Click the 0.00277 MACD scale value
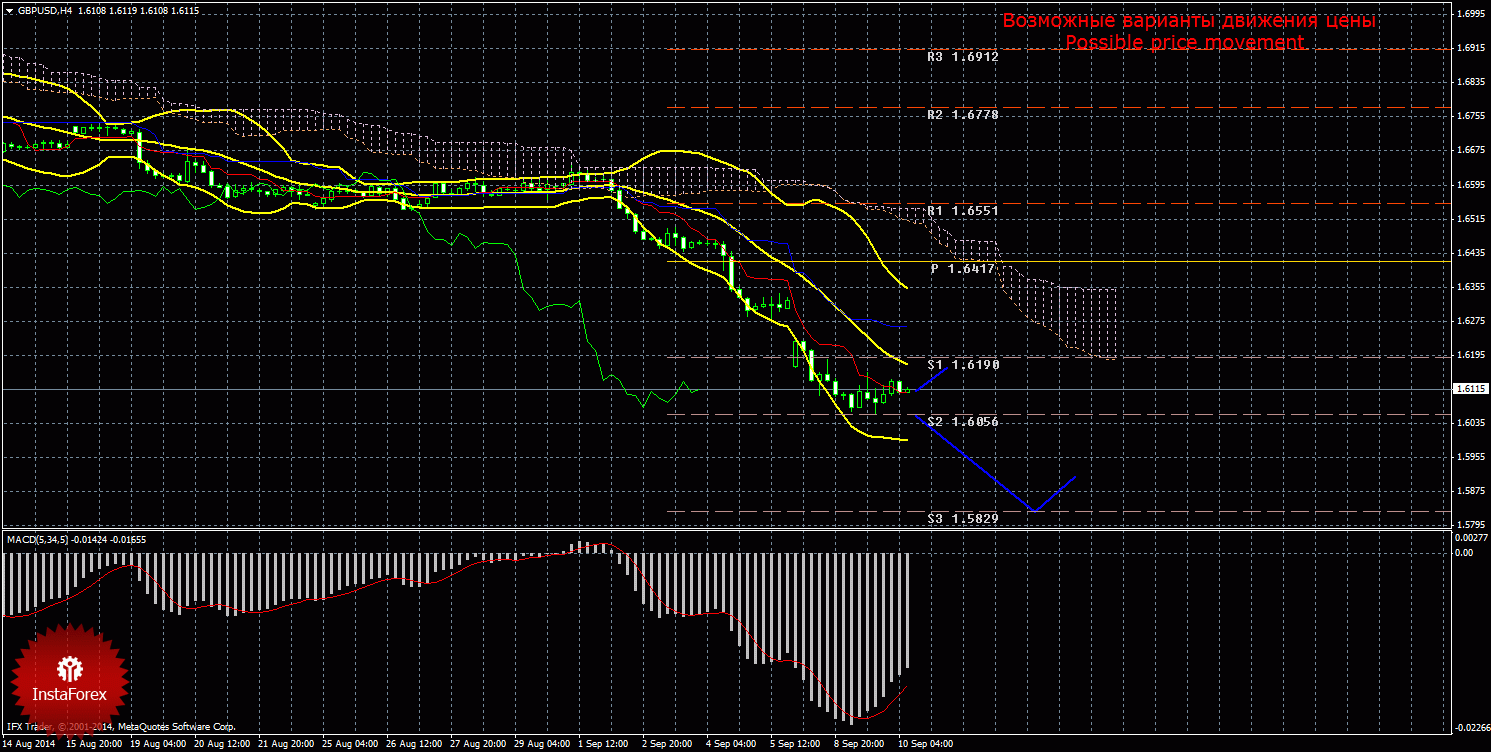Image resolution: width=1491 pixels, height=752 pixels. coord(1471,538)
